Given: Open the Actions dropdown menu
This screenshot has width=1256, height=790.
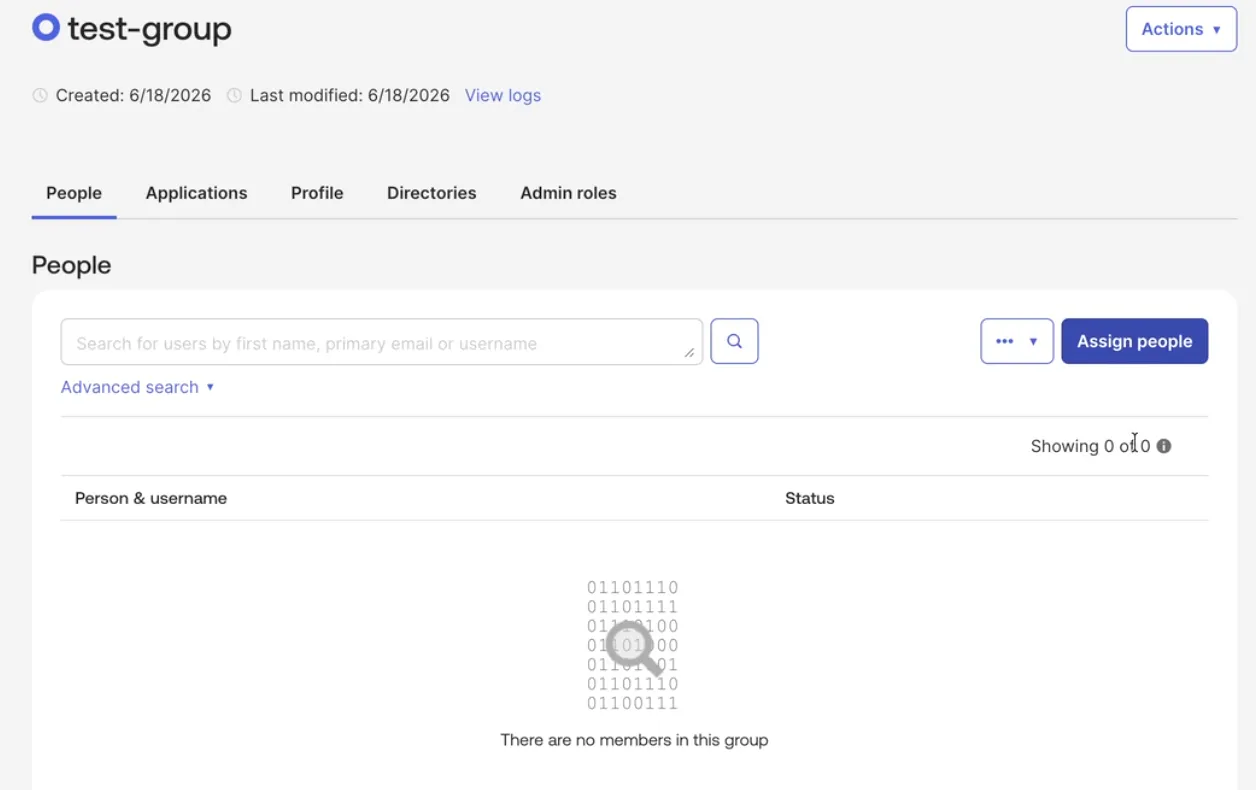Looking at the screenshot, I should (x=1181, y=29).
